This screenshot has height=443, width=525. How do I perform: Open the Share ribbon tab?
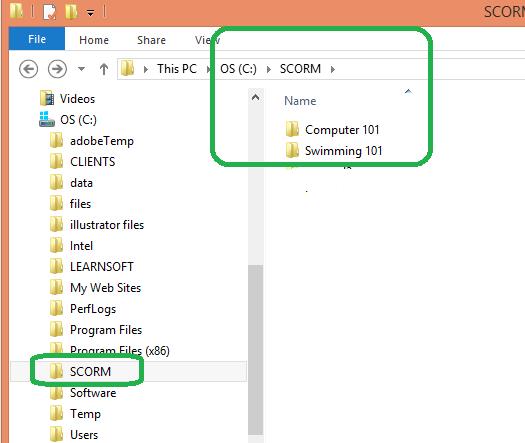[151, 40]
